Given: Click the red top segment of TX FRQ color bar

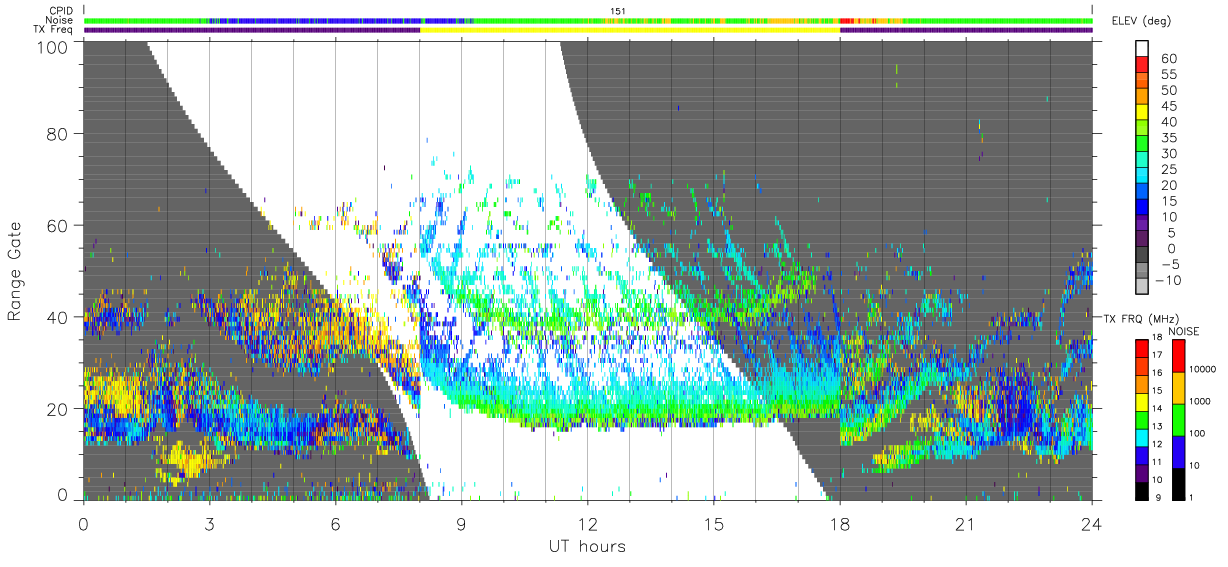Looking at the screenshot, I should point(1142,348).
